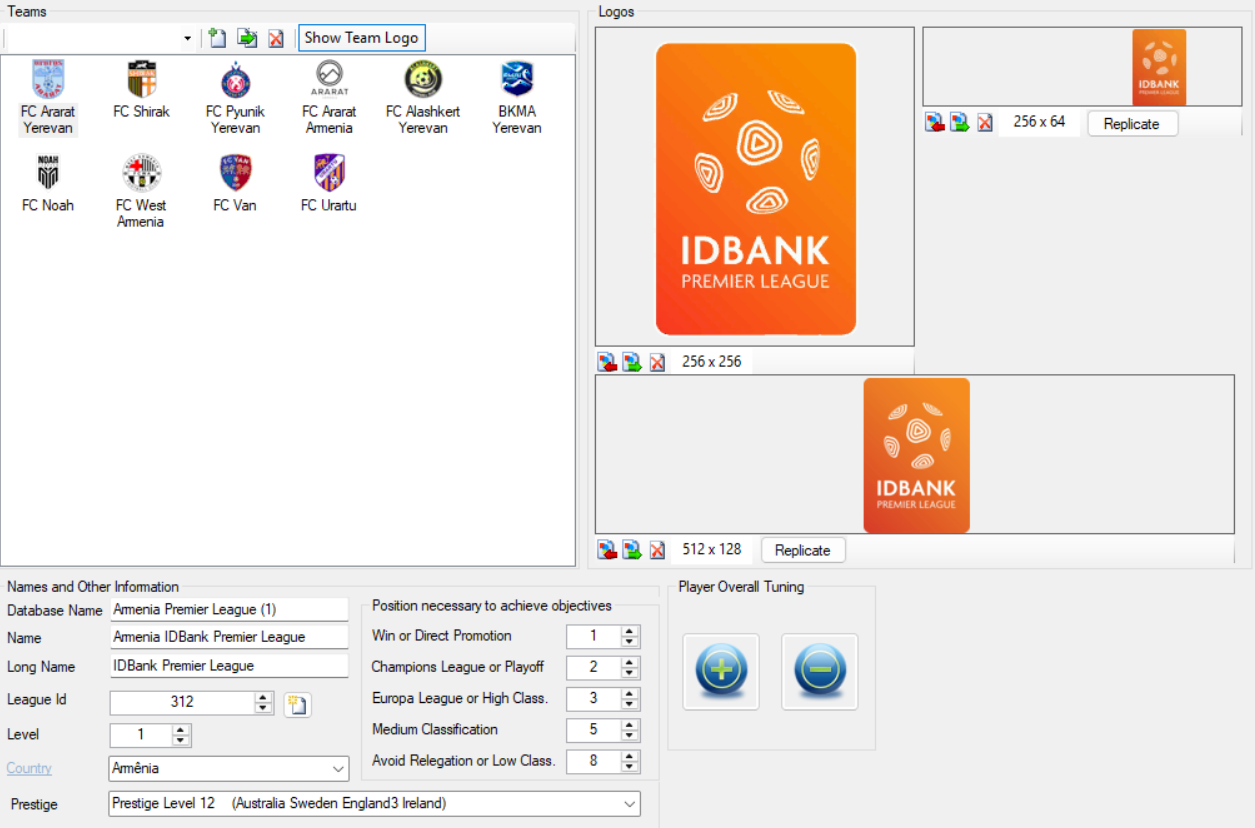Open the team selection dropdown in Teams toolbar
Image resolution: width=1255 pixels, height=828 pixels.
[188, 38]
